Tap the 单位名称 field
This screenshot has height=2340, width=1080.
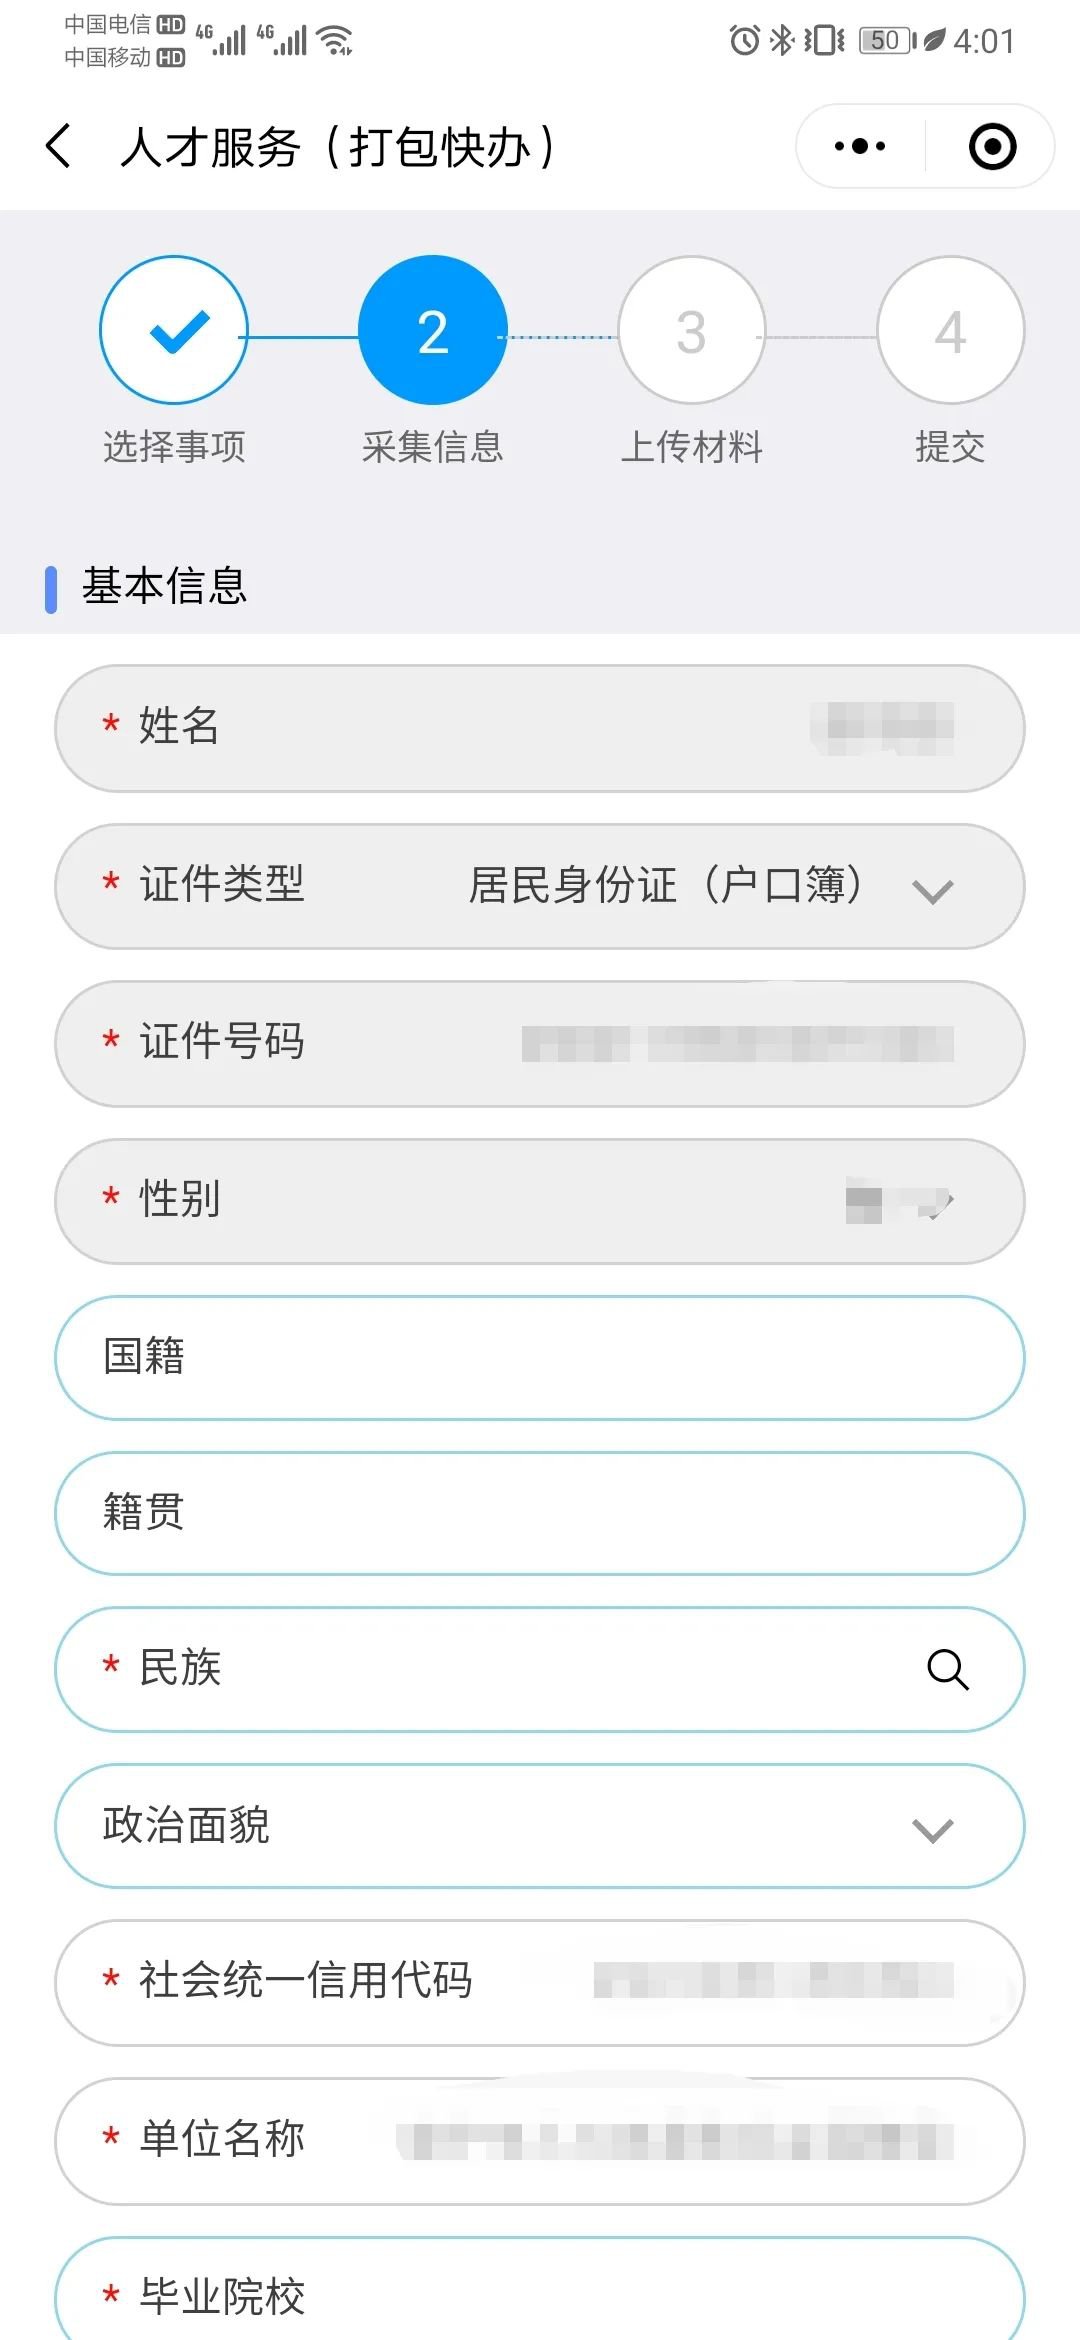tap(540, 2140)
